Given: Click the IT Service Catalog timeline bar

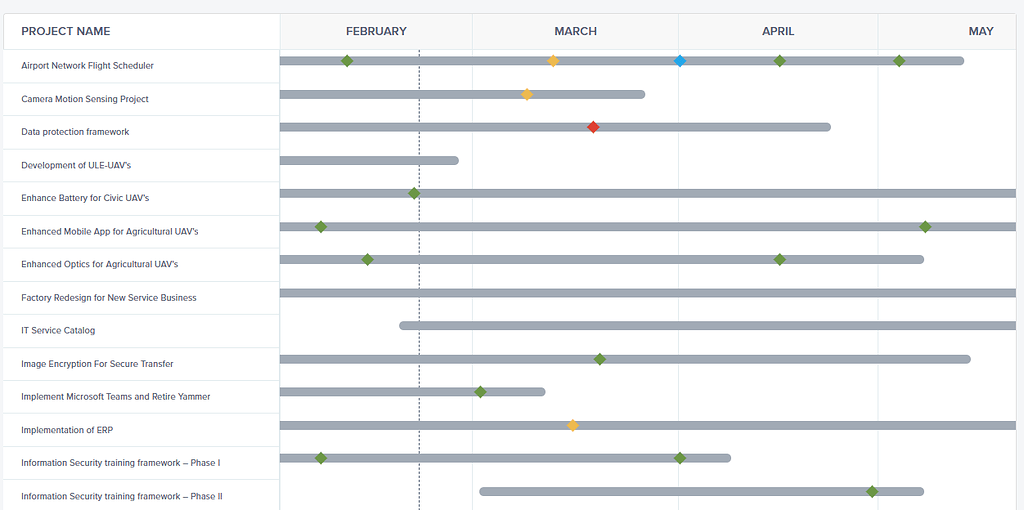Looking at the screenshot, I should pos(708,325).
